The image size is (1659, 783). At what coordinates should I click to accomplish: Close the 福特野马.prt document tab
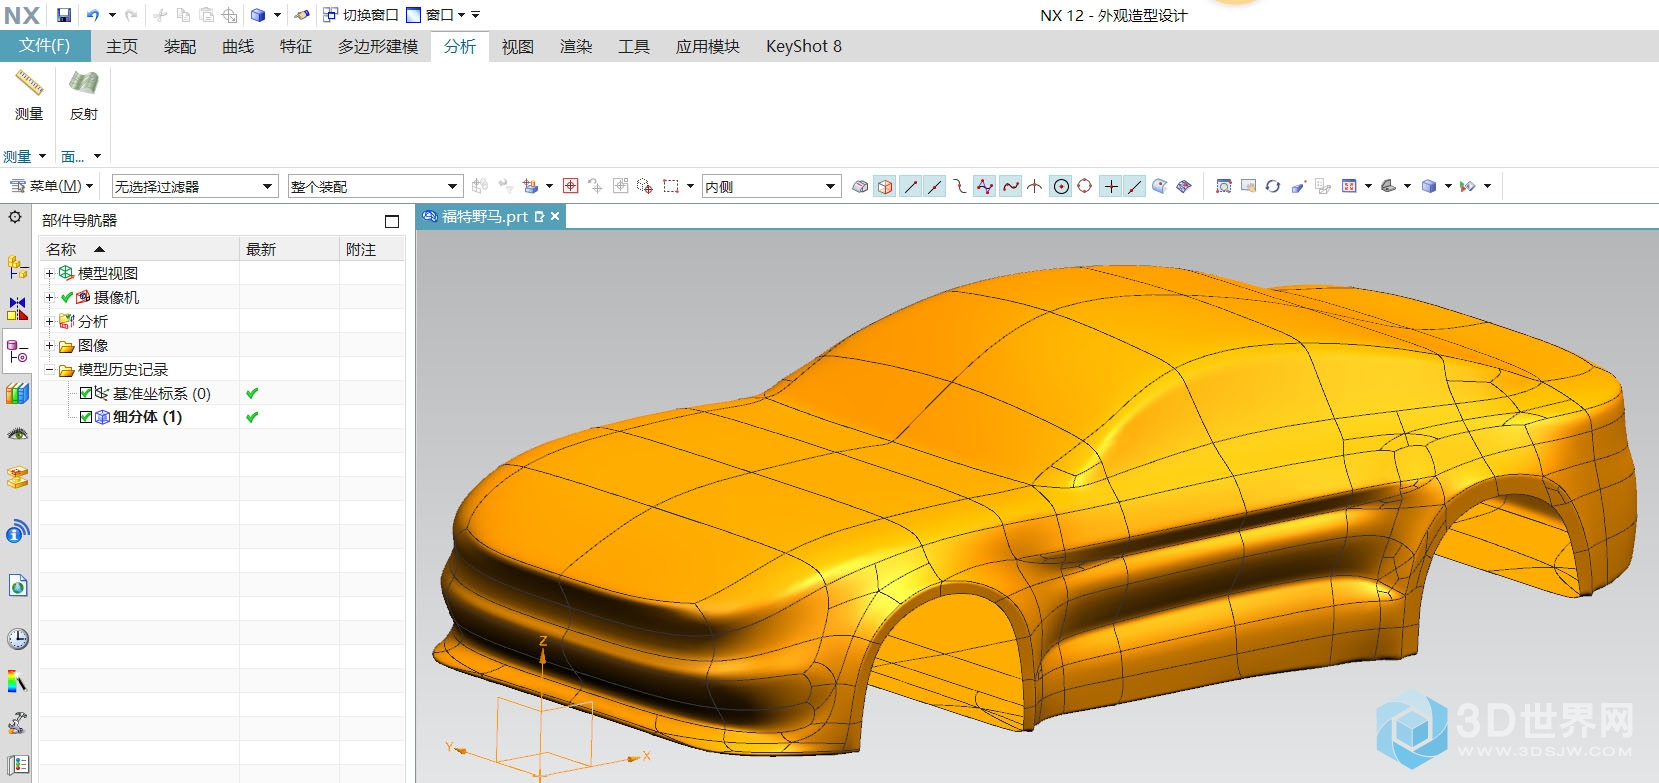pos(555,216)
